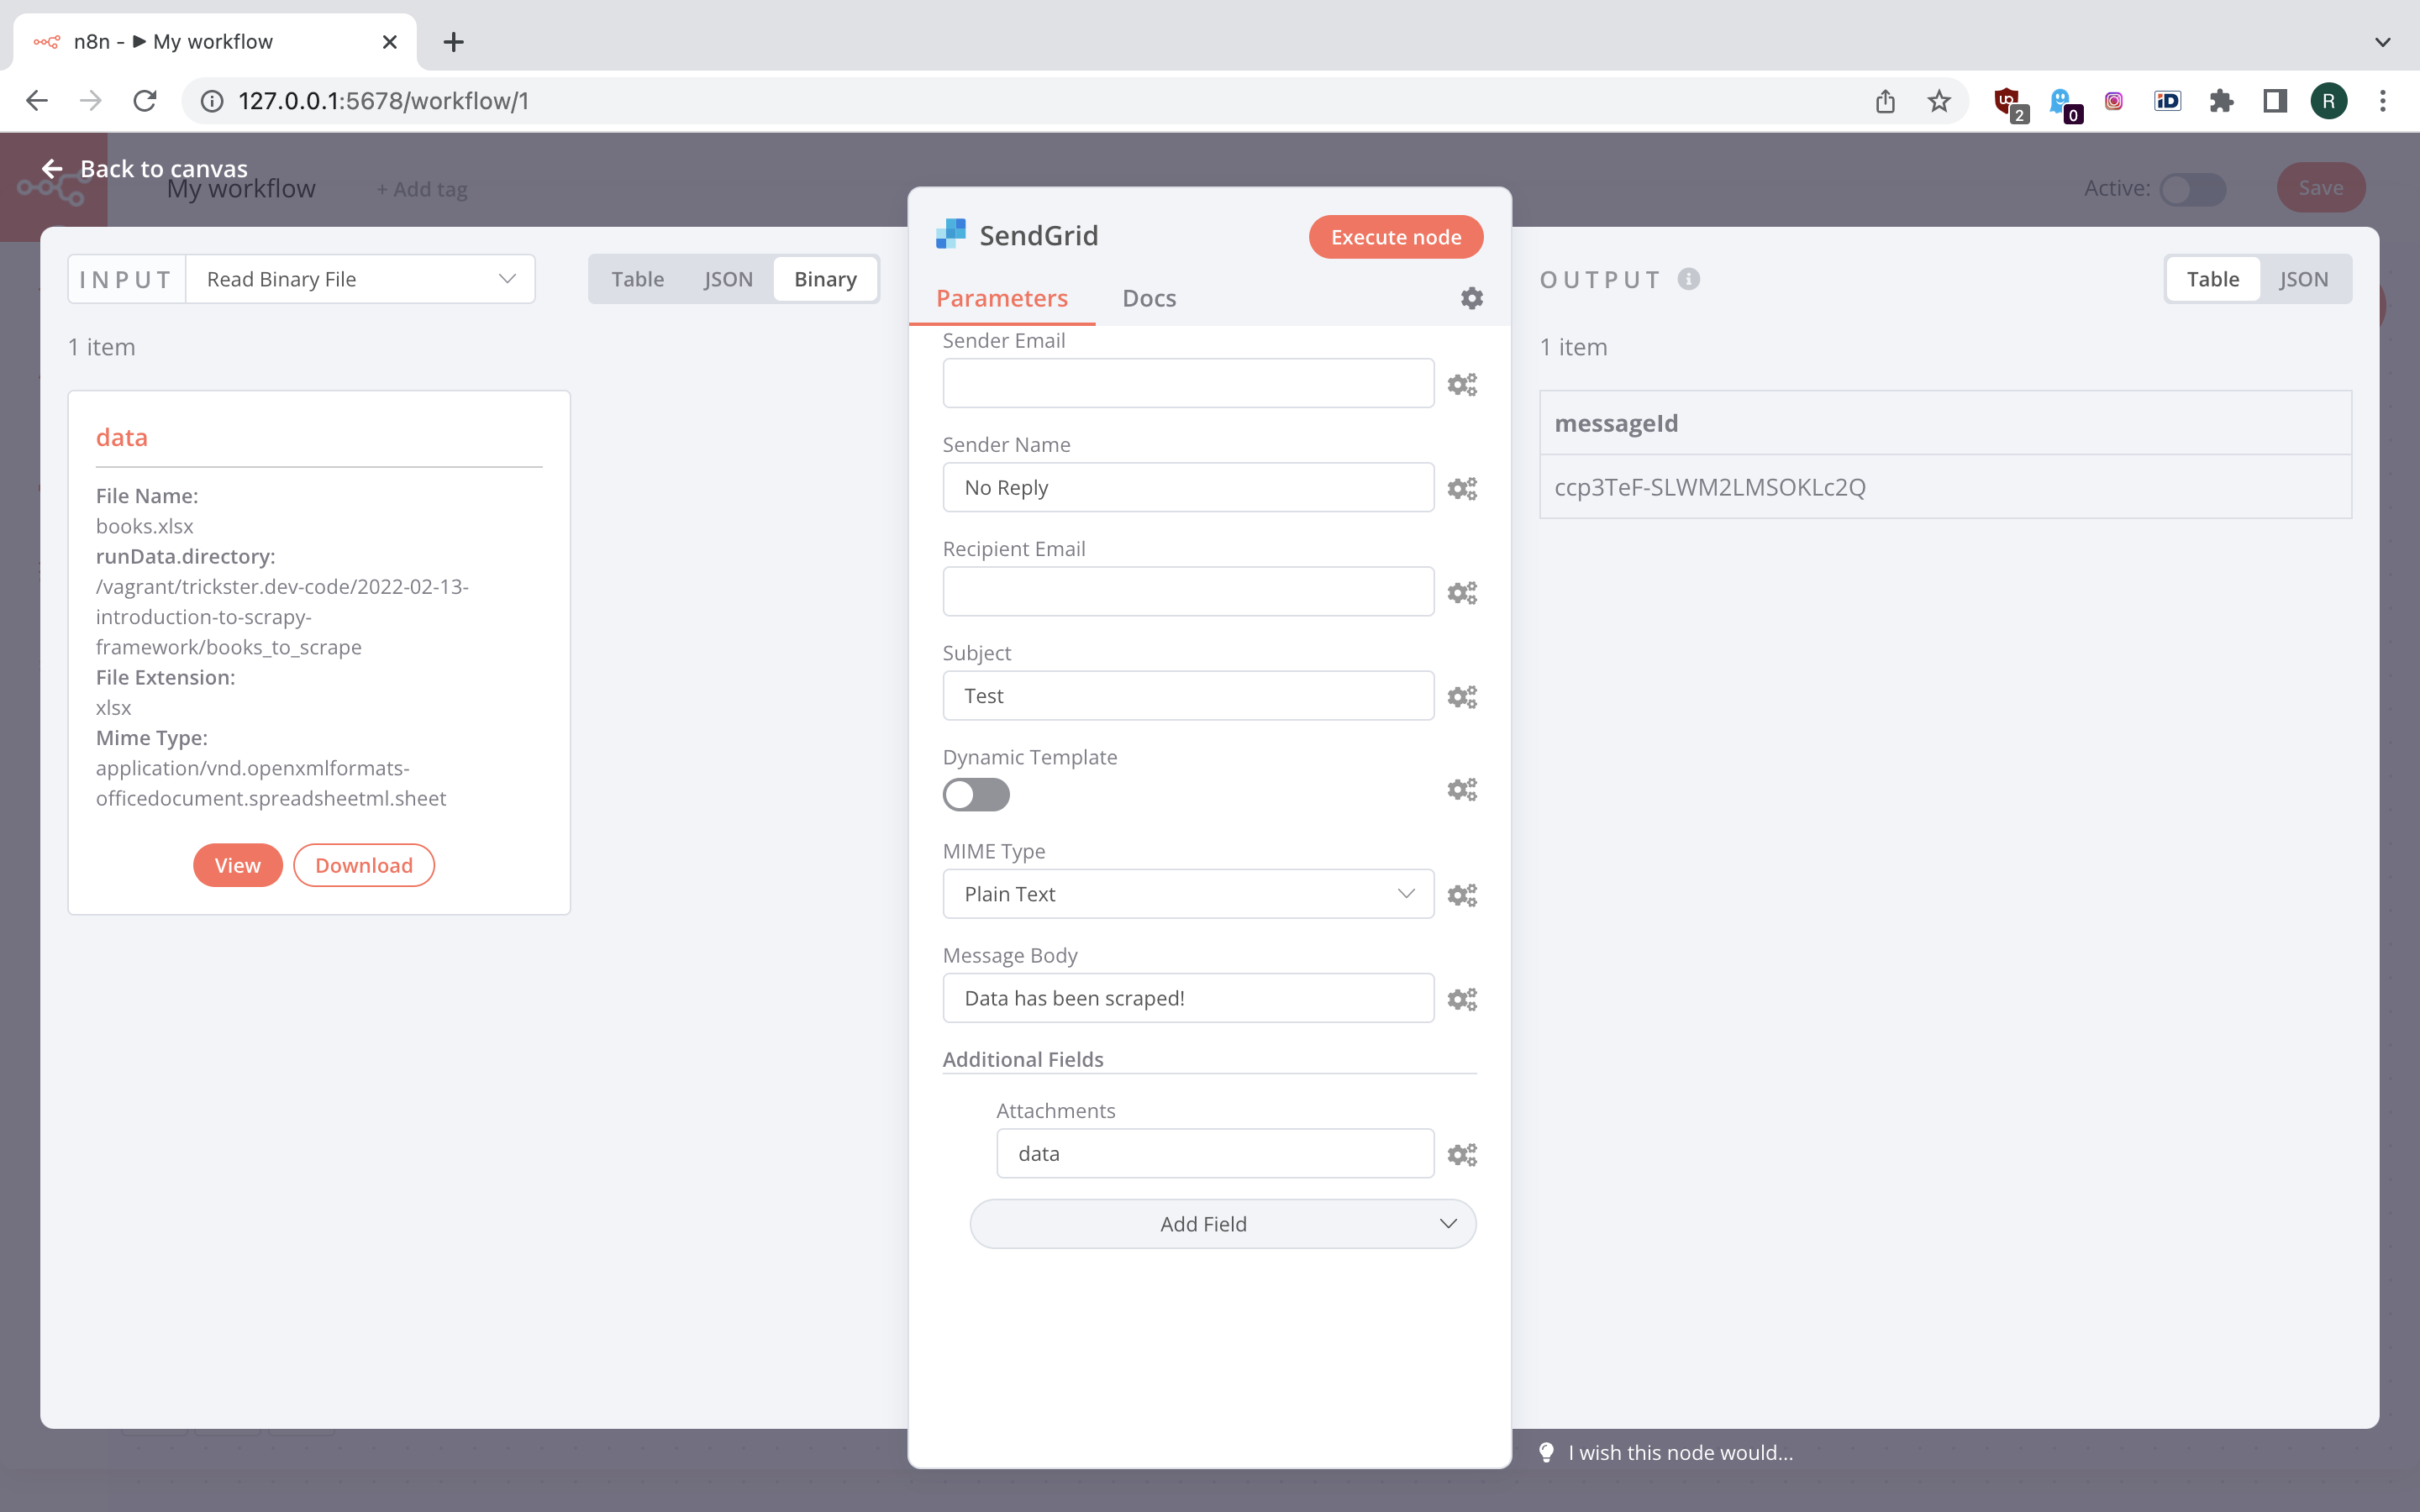
Task: Open parameter options gear for Sender Name
Action: pyautogui.click(x=1462, y=489)
